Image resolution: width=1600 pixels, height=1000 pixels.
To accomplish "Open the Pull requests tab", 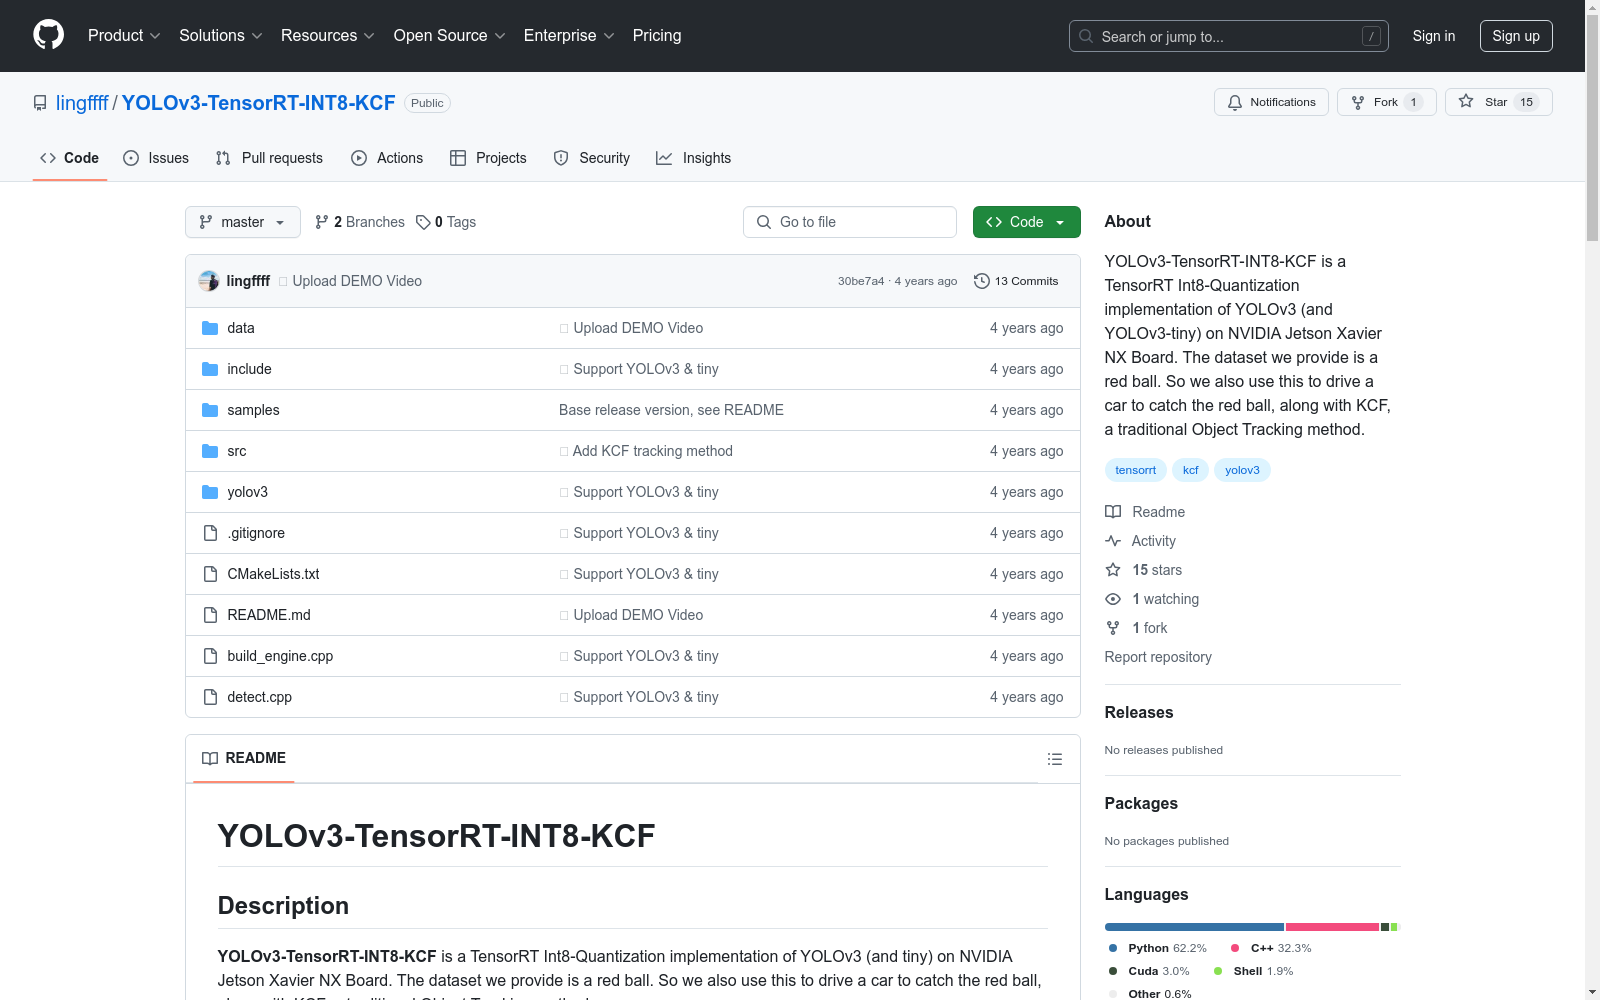I will (269, 158).
